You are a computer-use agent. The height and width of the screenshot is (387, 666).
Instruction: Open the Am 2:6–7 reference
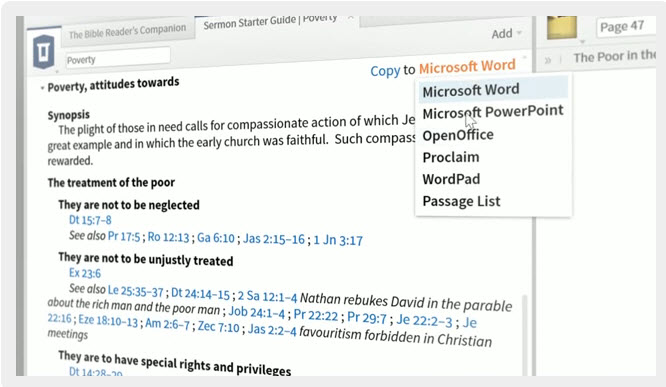[167, 324]
